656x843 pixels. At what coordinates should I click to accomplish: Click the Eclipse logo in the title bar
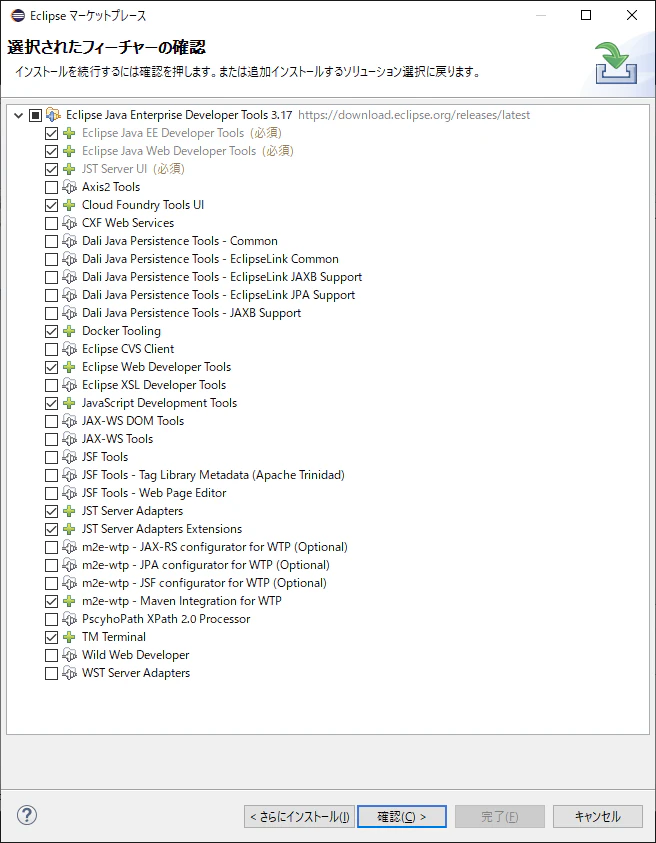pyautogui.click(x=18, y=15)
